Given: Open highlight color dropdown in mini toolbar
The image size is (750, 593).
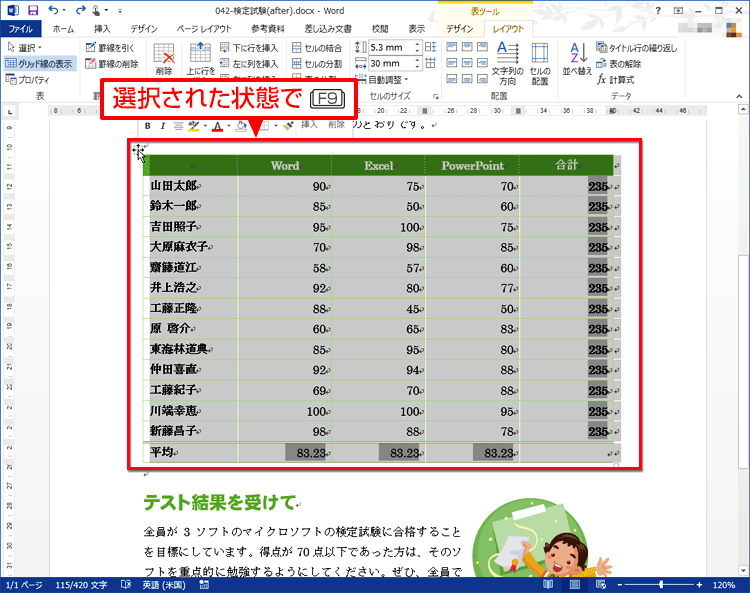Looking at the screenshot, I should point(205,126).
